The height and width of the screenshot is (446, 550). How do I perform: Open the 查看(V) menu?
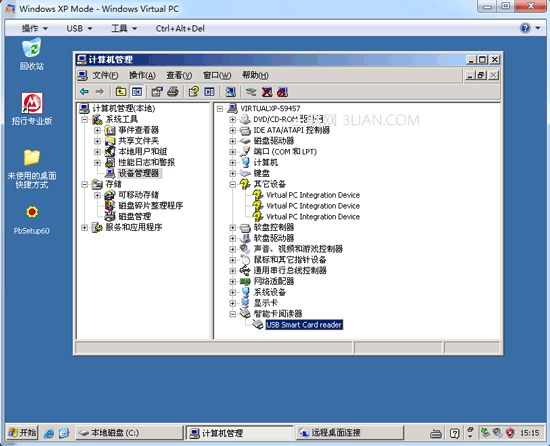(179, 75)
